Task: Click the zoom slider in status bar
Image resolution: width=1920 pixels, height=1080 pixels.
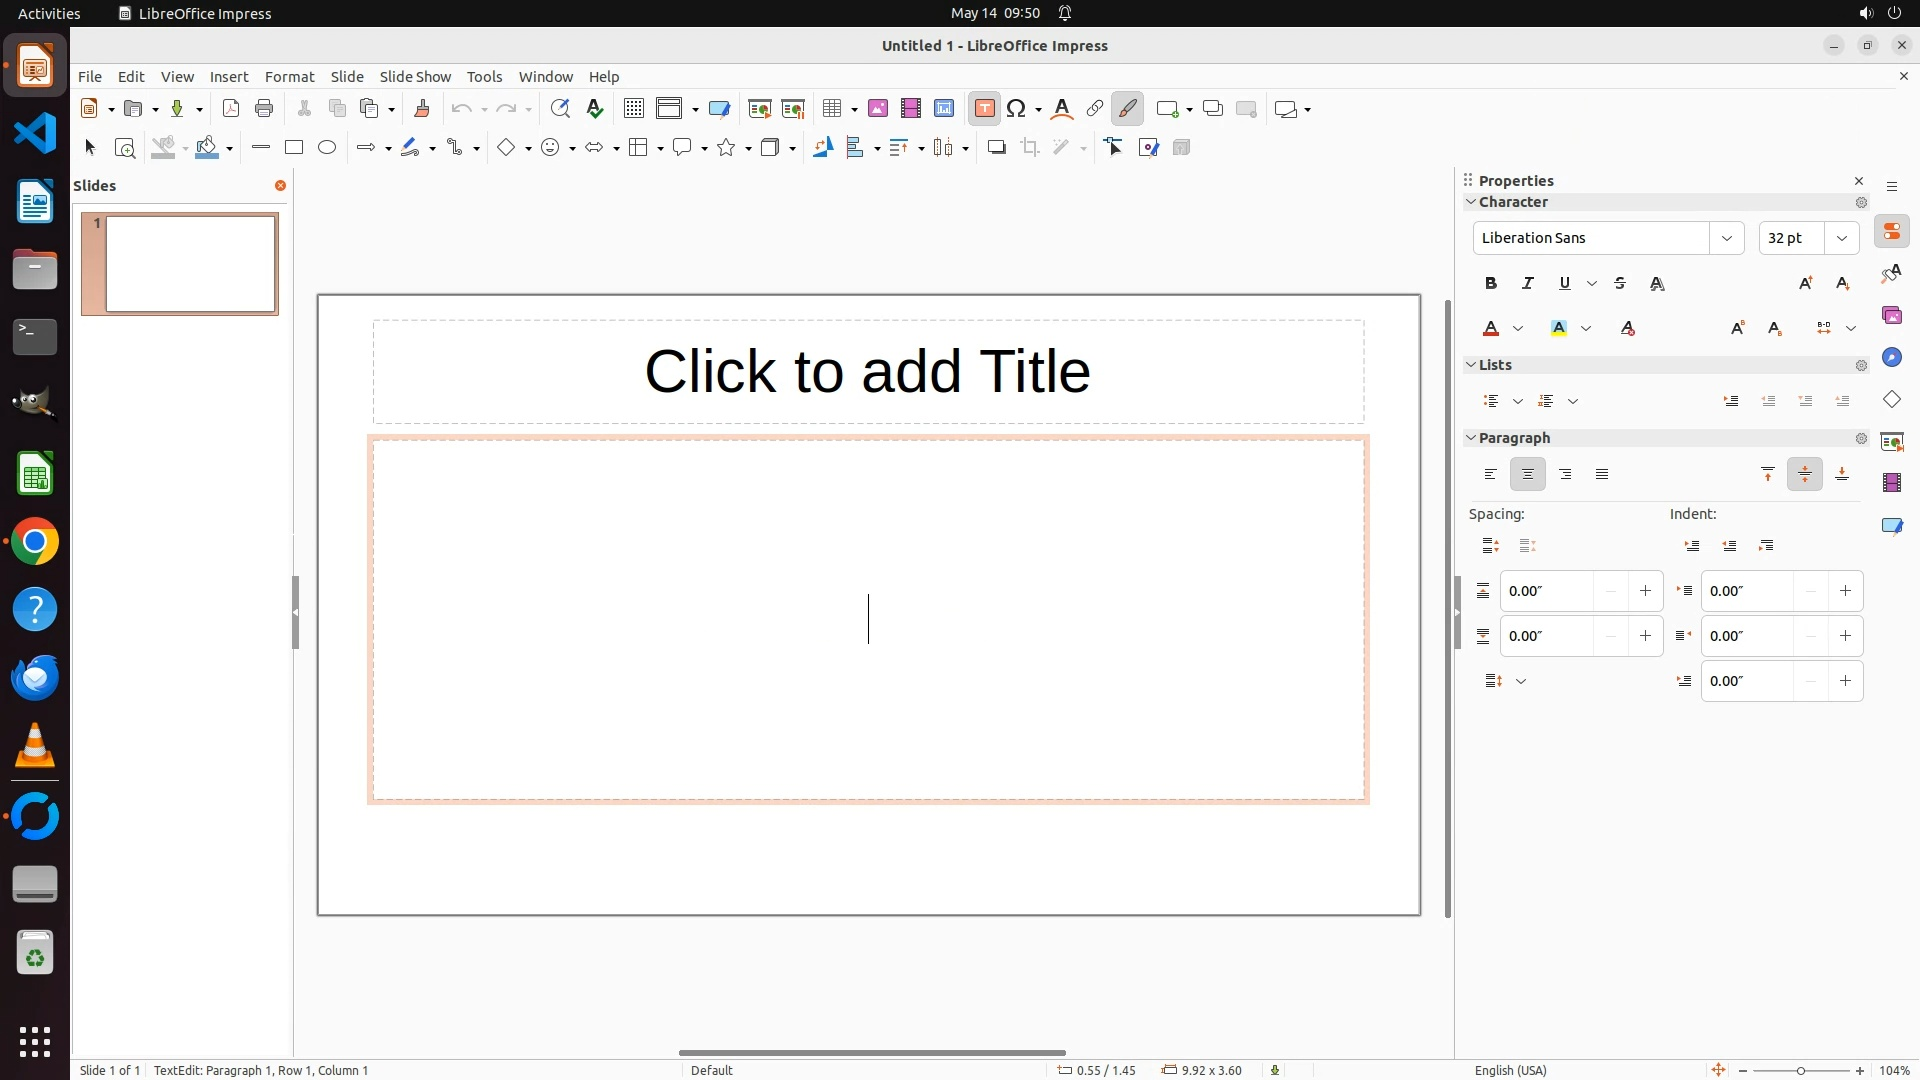Action: (1800, 1070)
